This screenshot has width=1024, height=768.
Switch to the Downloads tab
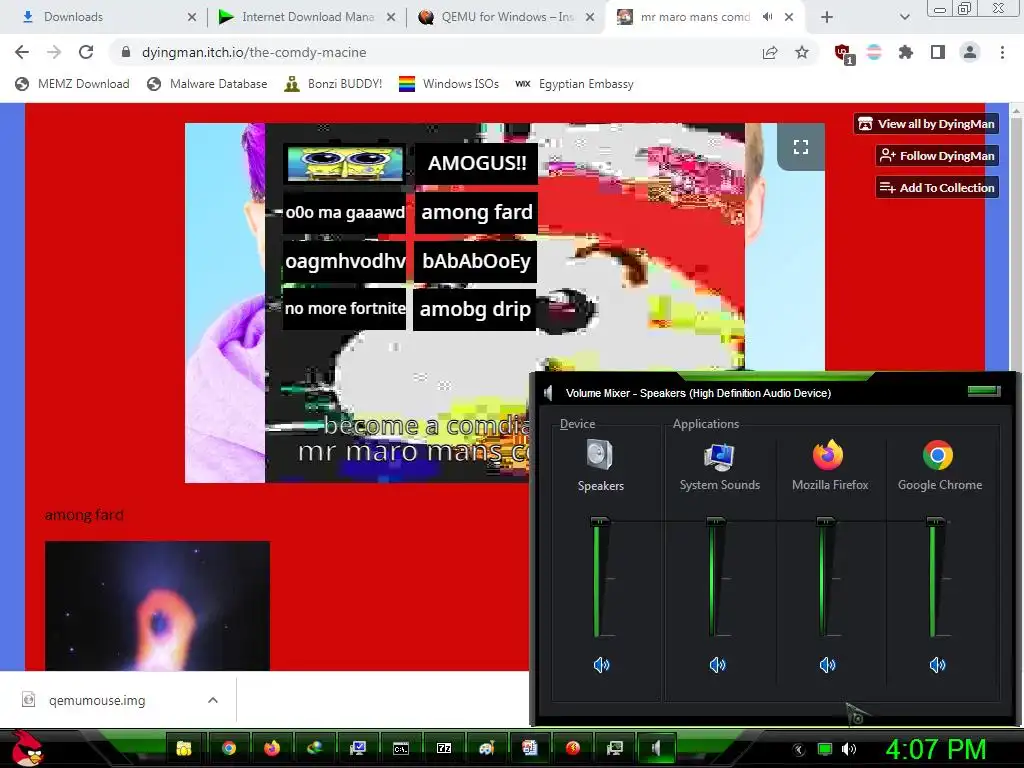tap(104, 17)
